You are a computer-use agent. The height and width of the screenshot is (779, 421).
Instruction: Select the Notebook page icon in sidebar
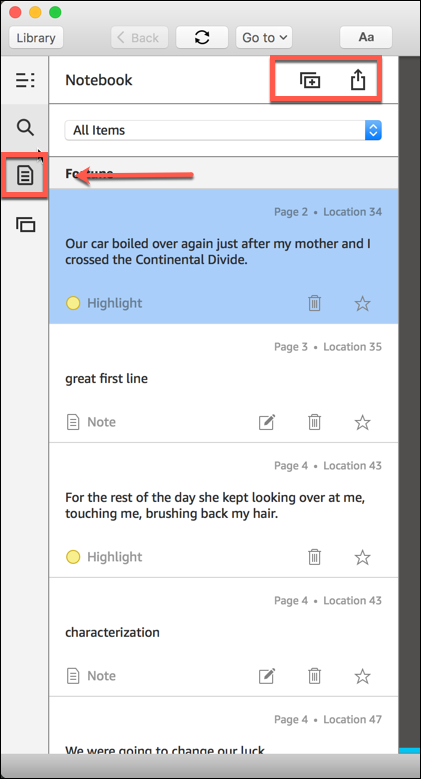click(25, 175)
